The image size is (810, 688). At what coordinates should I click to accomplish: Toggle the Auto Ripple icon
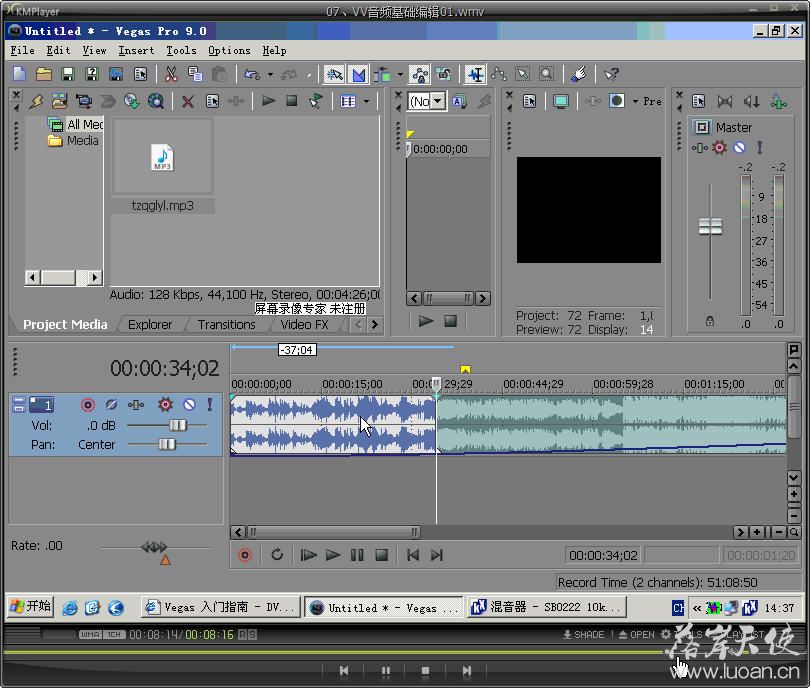pyautogui.click(x=383, y=75)
